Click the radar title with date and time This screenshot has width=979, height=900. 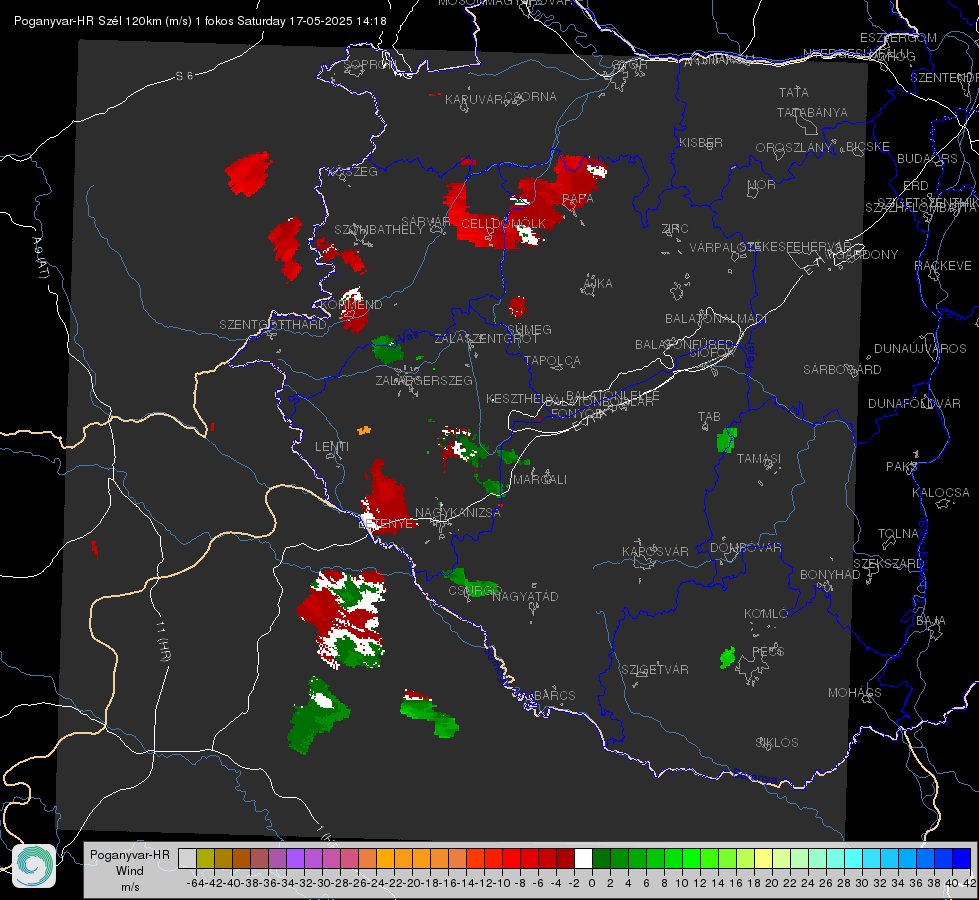tap(200, 21)
